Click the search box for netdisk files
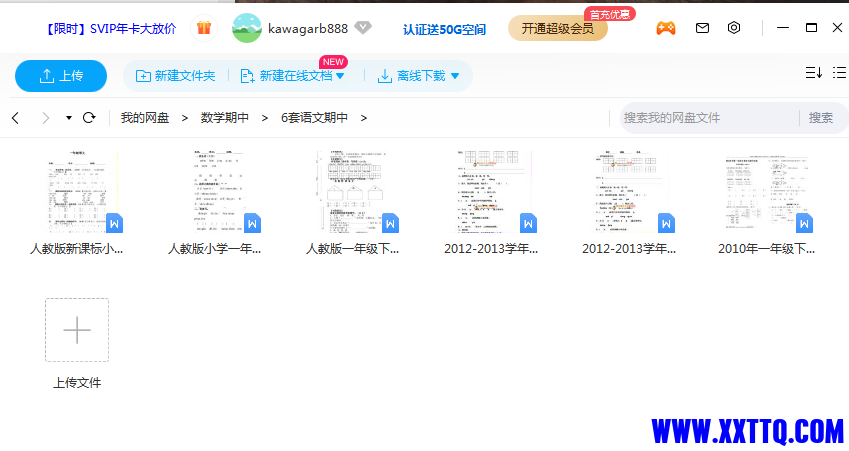This screenshot has height=451, width=849. click(708, 118)
